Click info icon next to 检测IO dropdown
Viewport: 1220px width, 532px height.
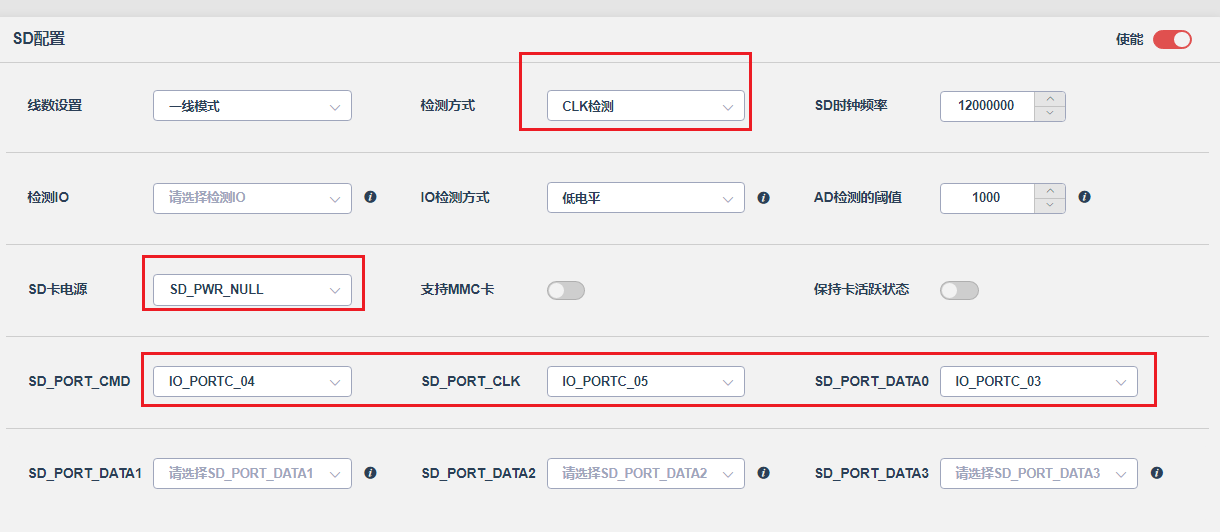point(370,197)
